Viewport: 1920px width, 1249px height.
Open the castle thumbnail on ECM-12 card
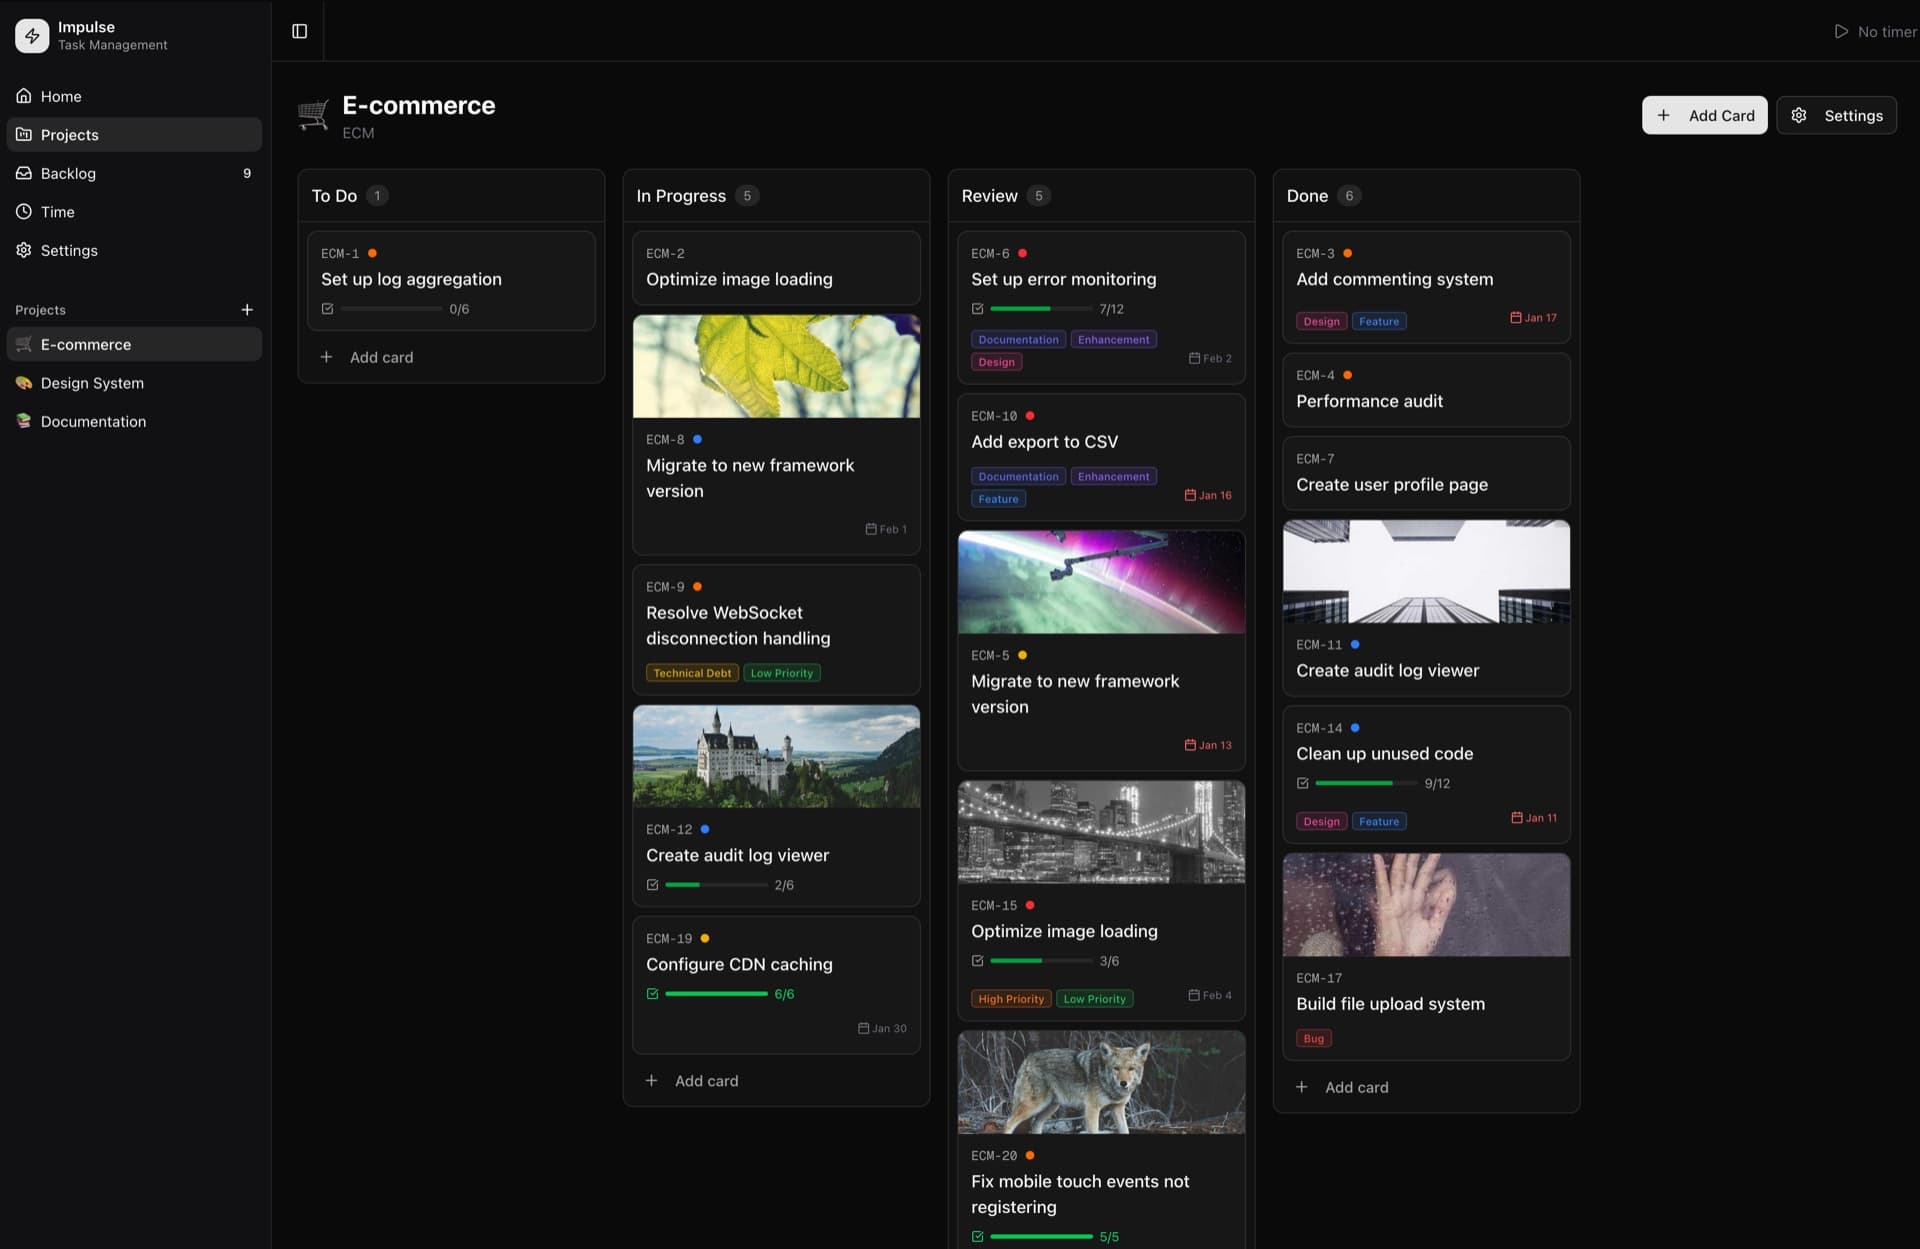[x=776, y=756]
